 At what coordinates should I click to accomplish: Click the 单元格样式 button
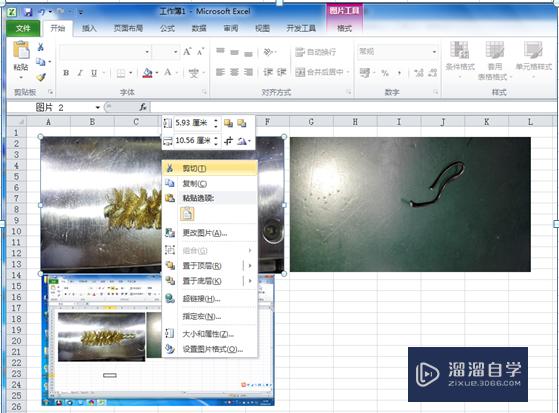[x=533, y=60]
